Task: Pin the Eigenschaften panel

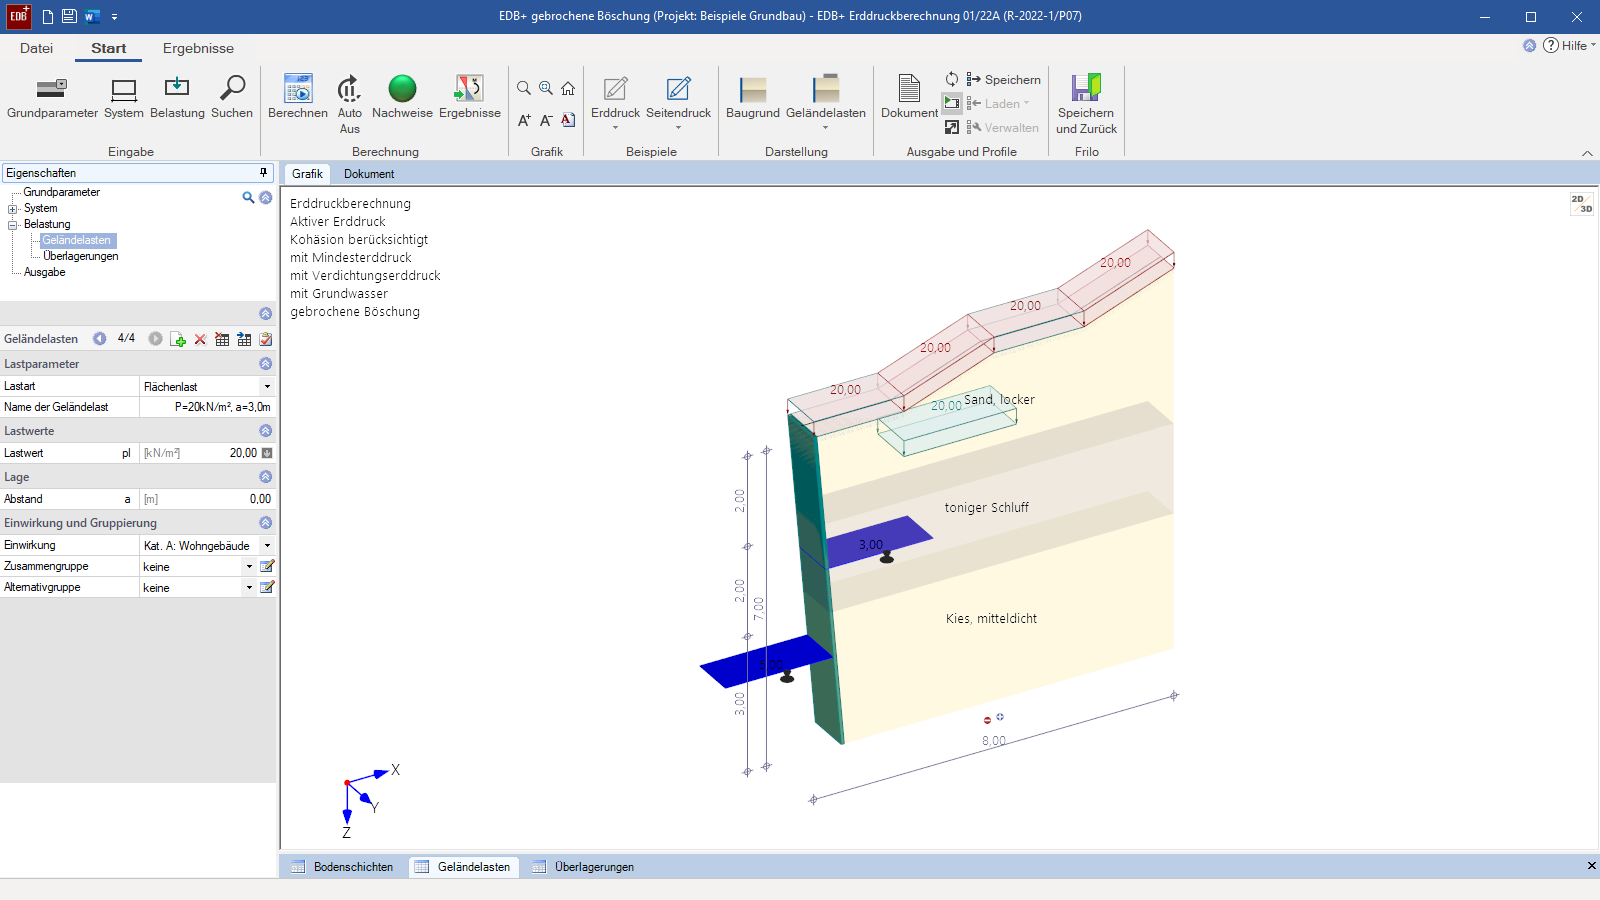Action: (x=263, y=173)
